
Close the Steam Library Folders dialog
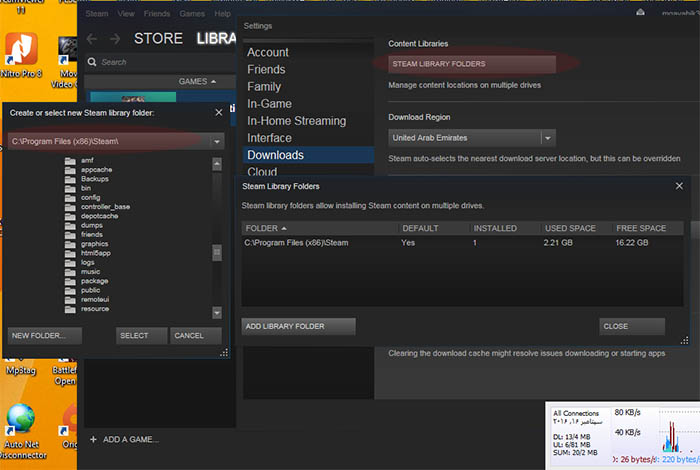679,186
